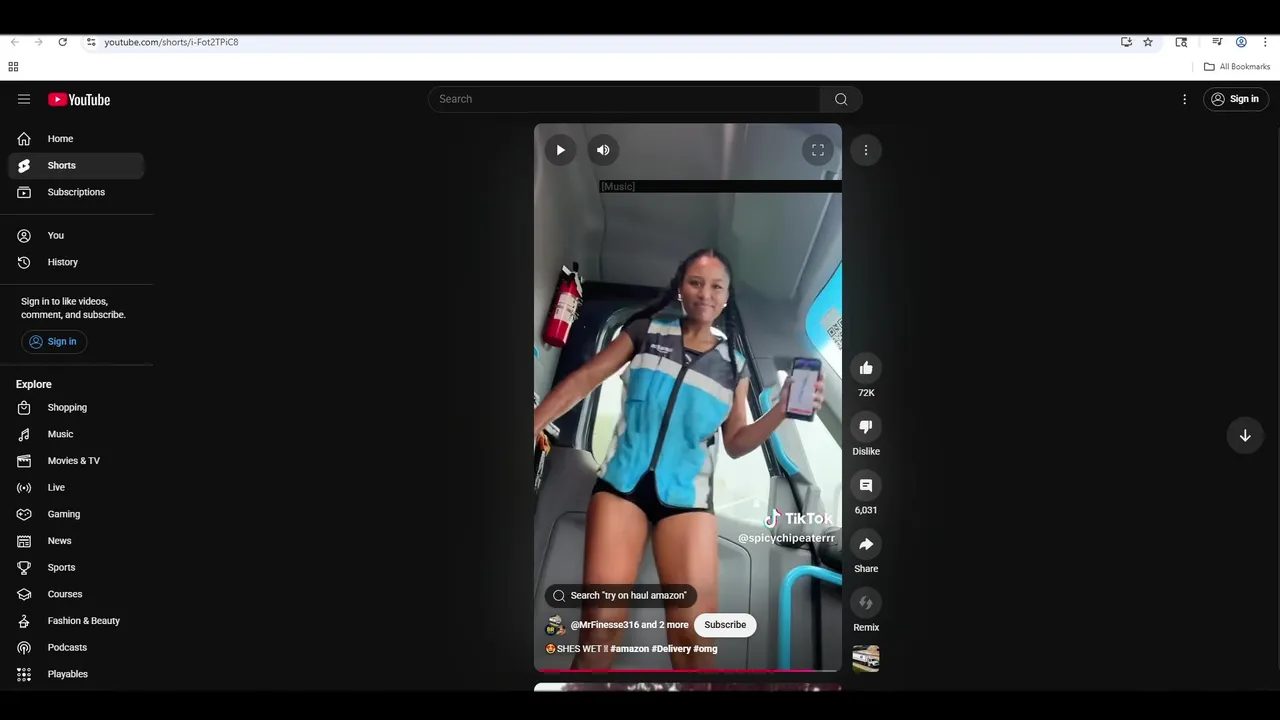Image resolution: width=1280 pixels, height=720 pixels.
Task: Go back in browser history
Action: click(x=14, y=42)
